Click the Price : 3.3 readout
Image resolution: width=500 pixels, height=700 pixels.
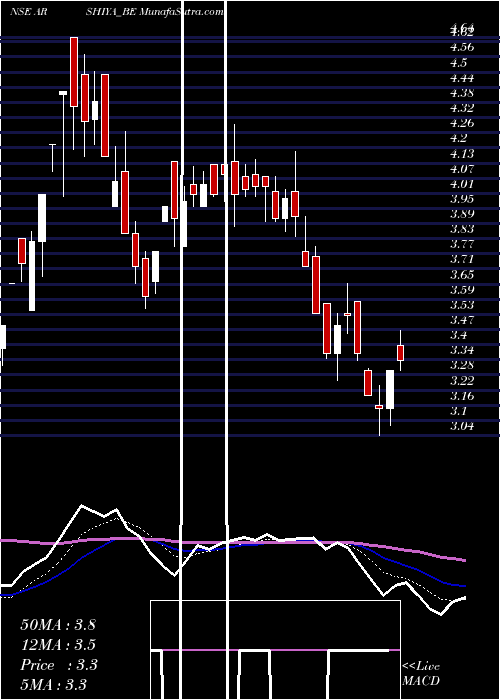tap(59, 665)
